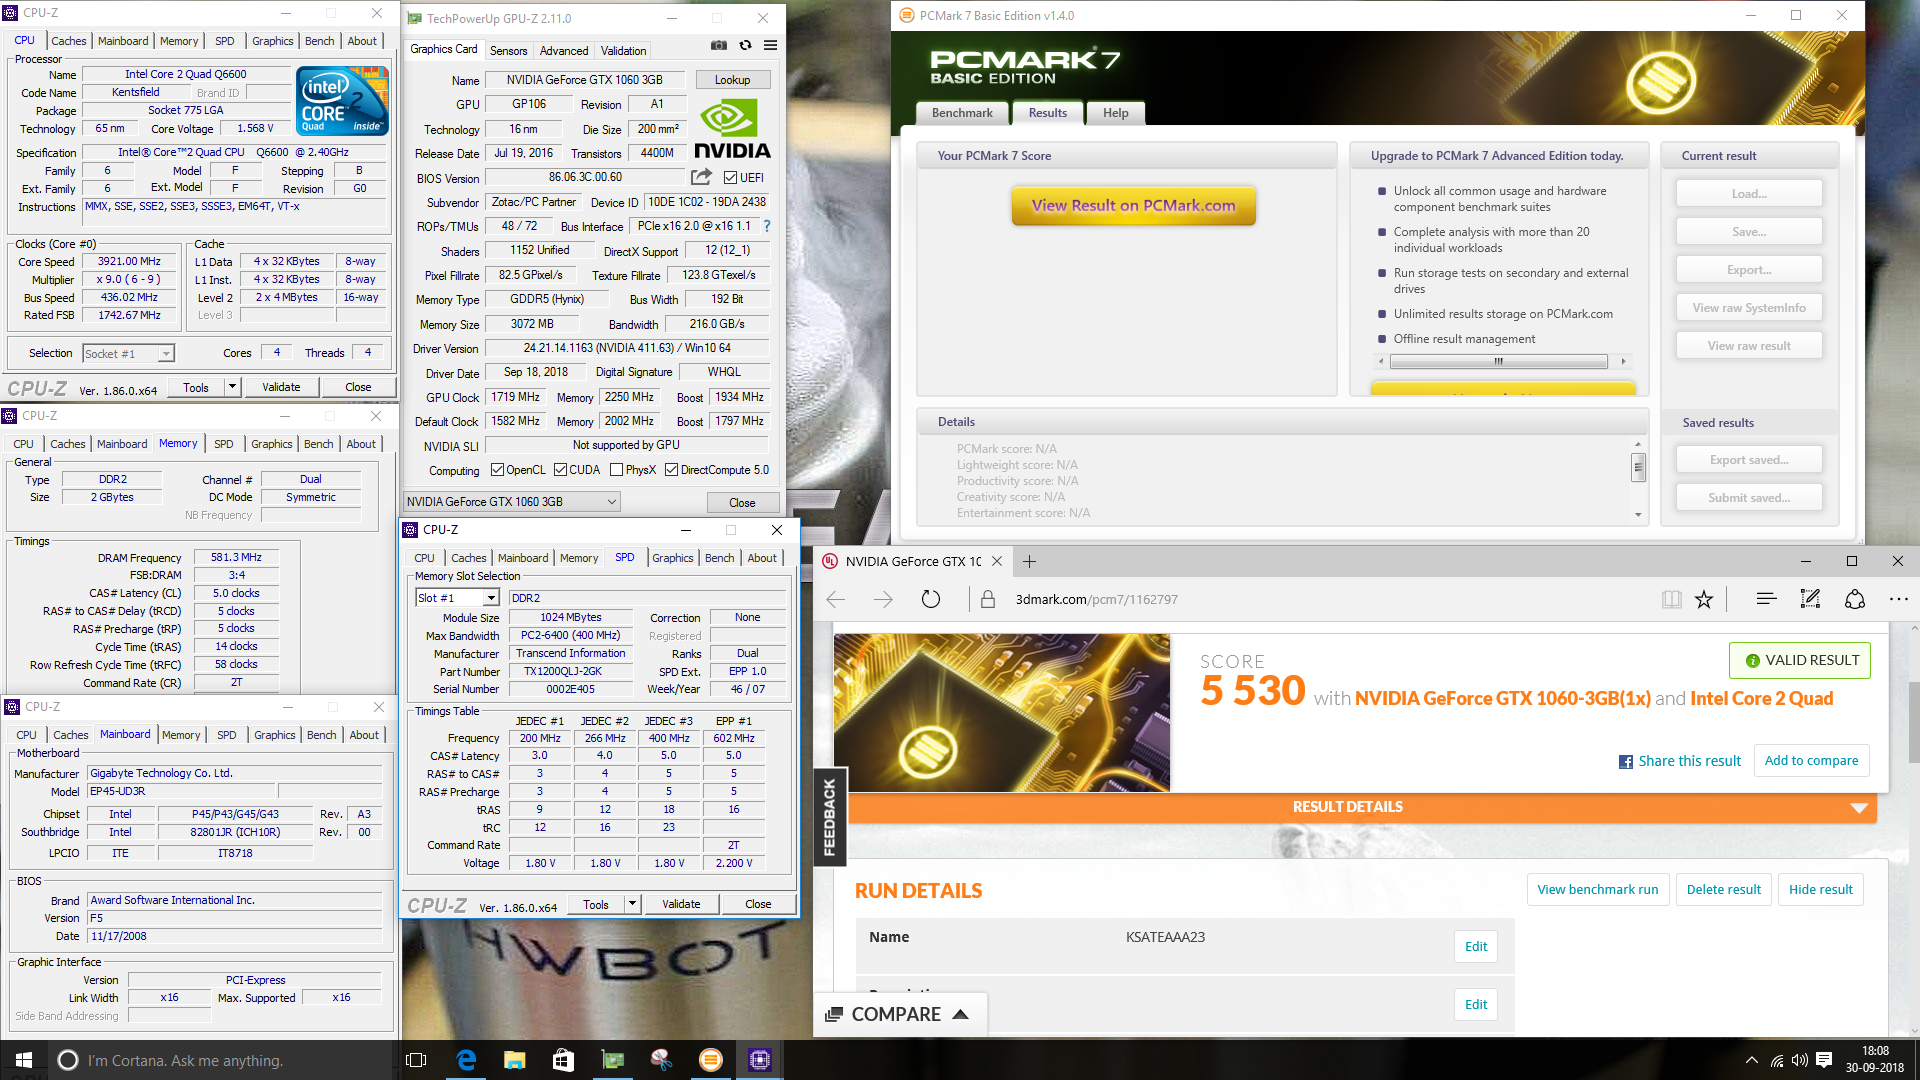Click Validate button in top CPU-Z
The height and width of the screenshot is (1080, 1920).
(281, 387)
